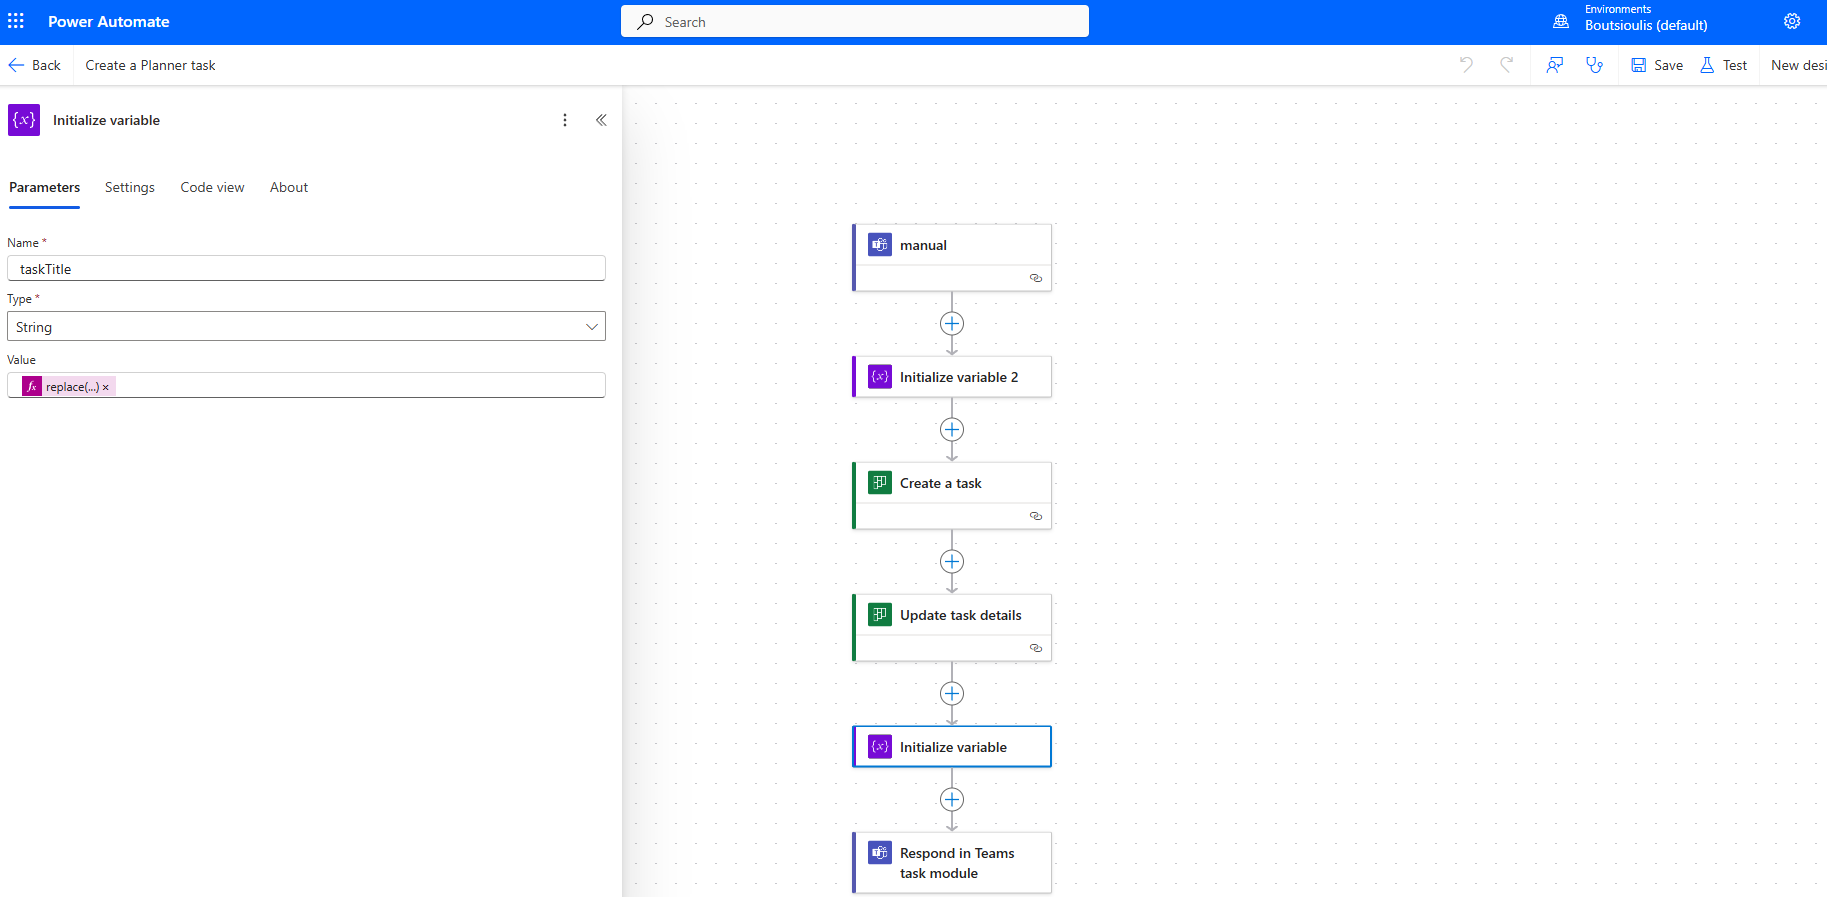The width and height of the screenshot is (1827, 897).
Task: Select Initialize variable 2 card
Action: (x=952, y=377)
